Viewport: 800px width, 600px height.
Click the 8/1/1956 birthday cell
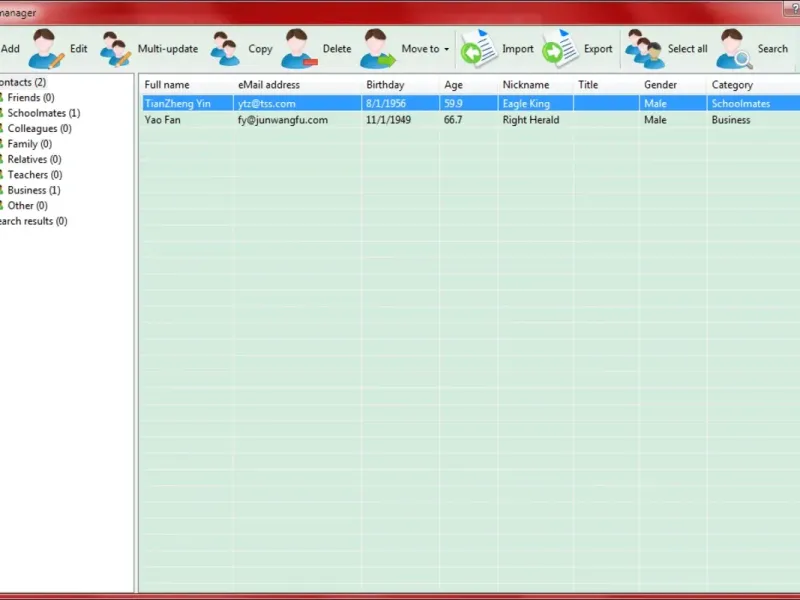[x=386, y=104]
